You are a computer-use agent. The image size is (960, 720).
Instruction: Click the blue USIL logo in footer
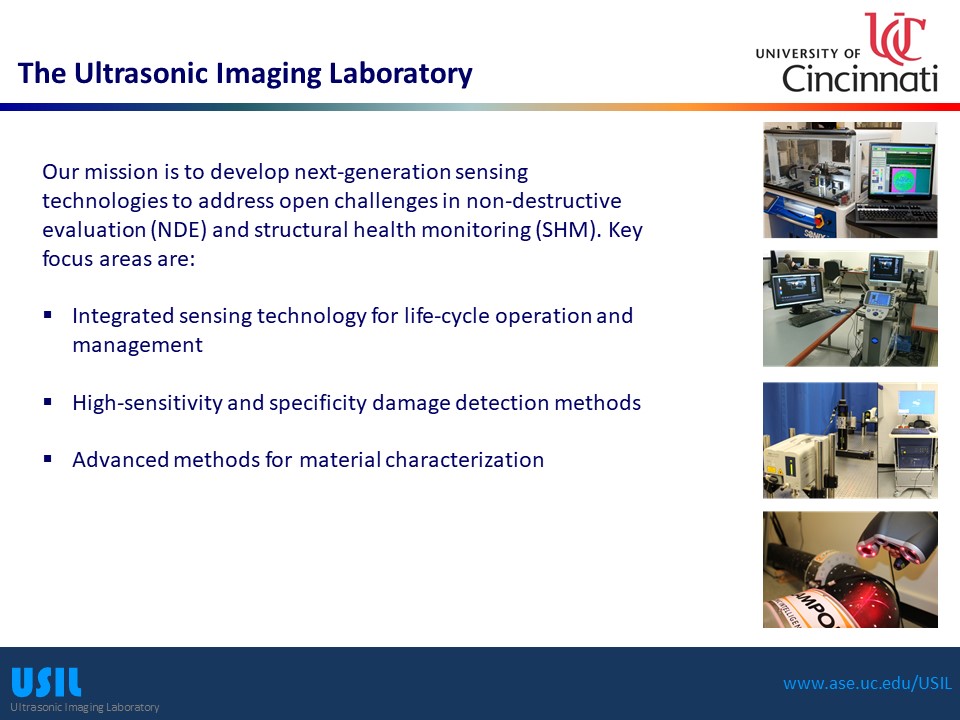point(46,682)
